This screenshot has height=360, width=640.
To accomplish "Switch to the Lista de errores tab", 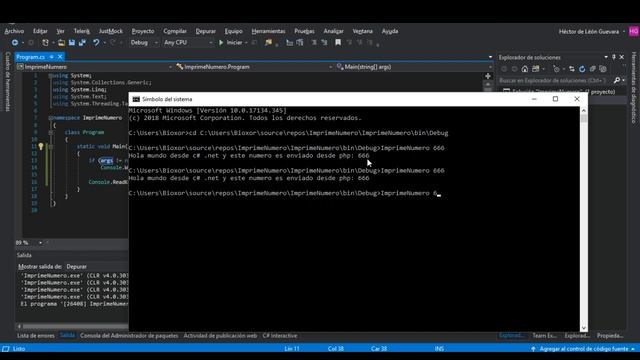I will (36, 336).
